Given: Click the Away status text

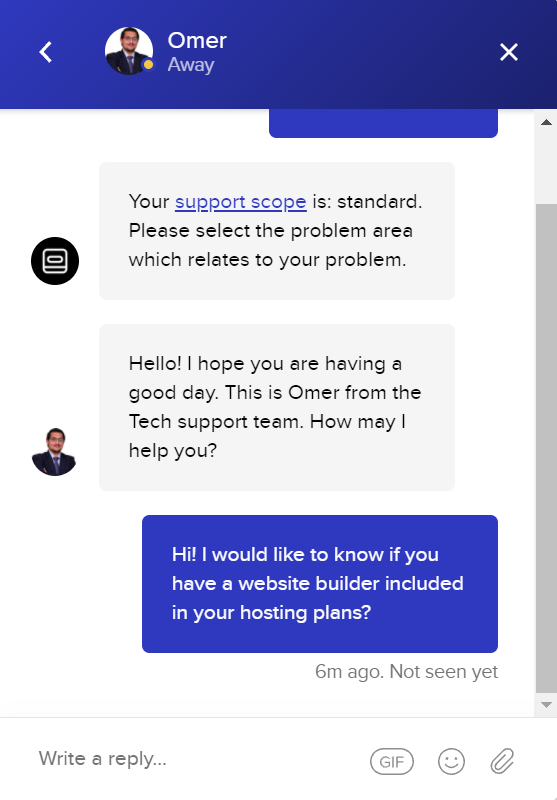Looking at the screenshot, I should [x=191, y=65].
